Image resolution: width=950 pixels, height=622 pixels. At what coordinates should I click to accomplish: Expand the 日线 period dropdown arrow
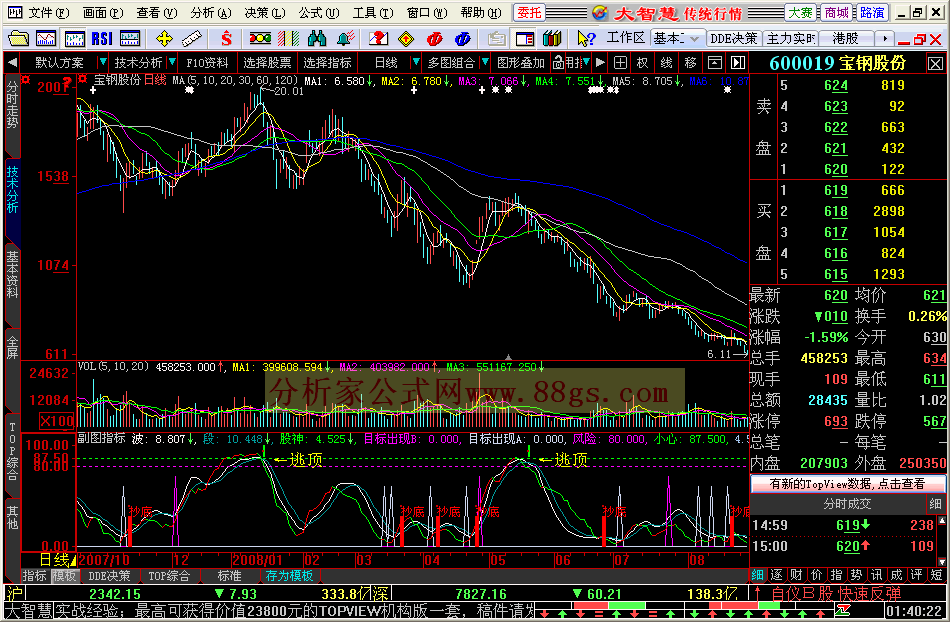(x=416, y=62)
